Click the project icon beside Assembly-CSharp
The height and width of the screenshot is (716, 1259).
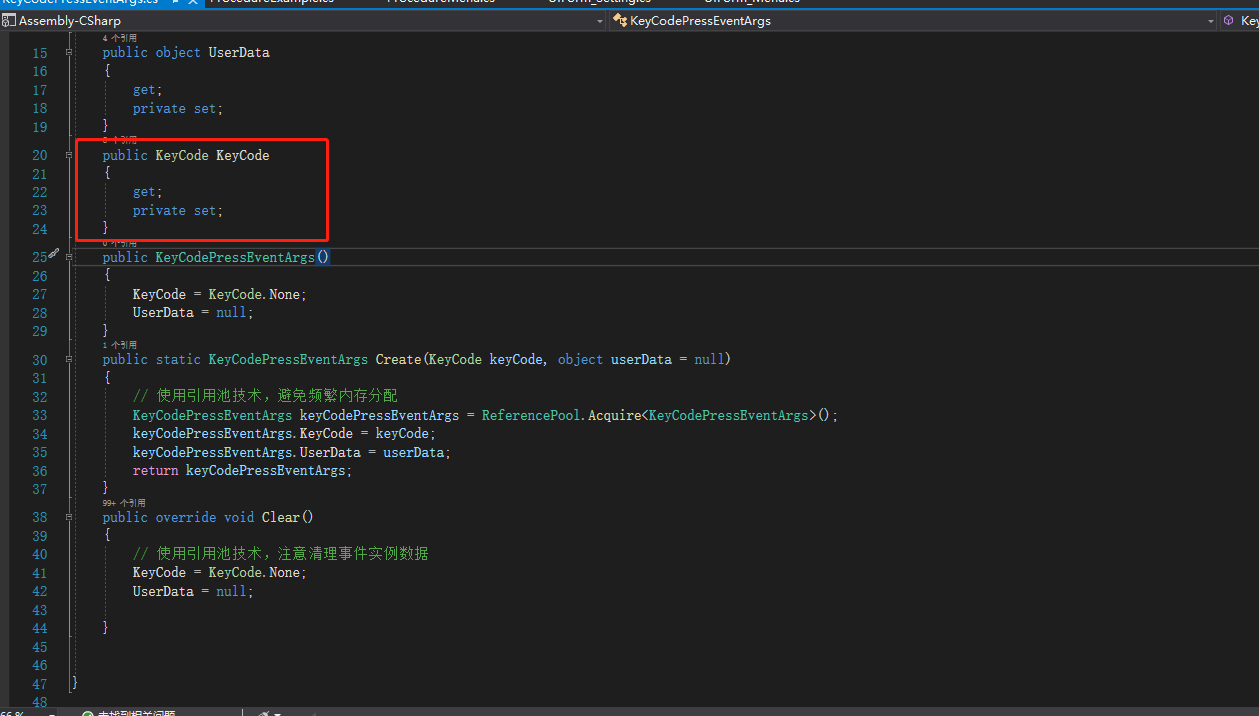coord(10,20)
